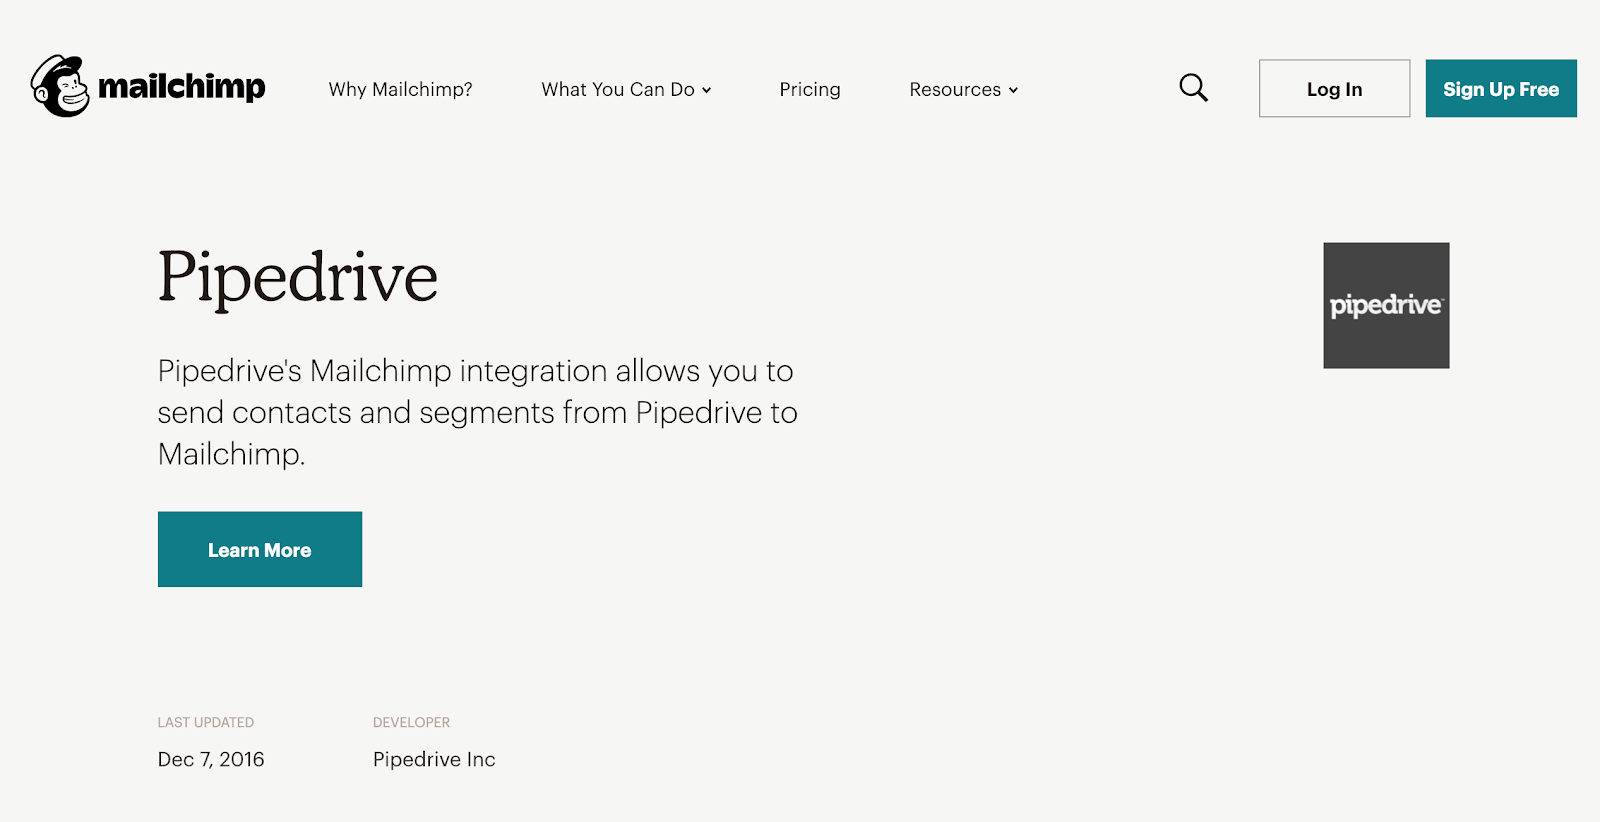This screenshot has width=1600, height=822.
Task: Click the Pipedrive integration description paragraph
Action: [478, 412]
